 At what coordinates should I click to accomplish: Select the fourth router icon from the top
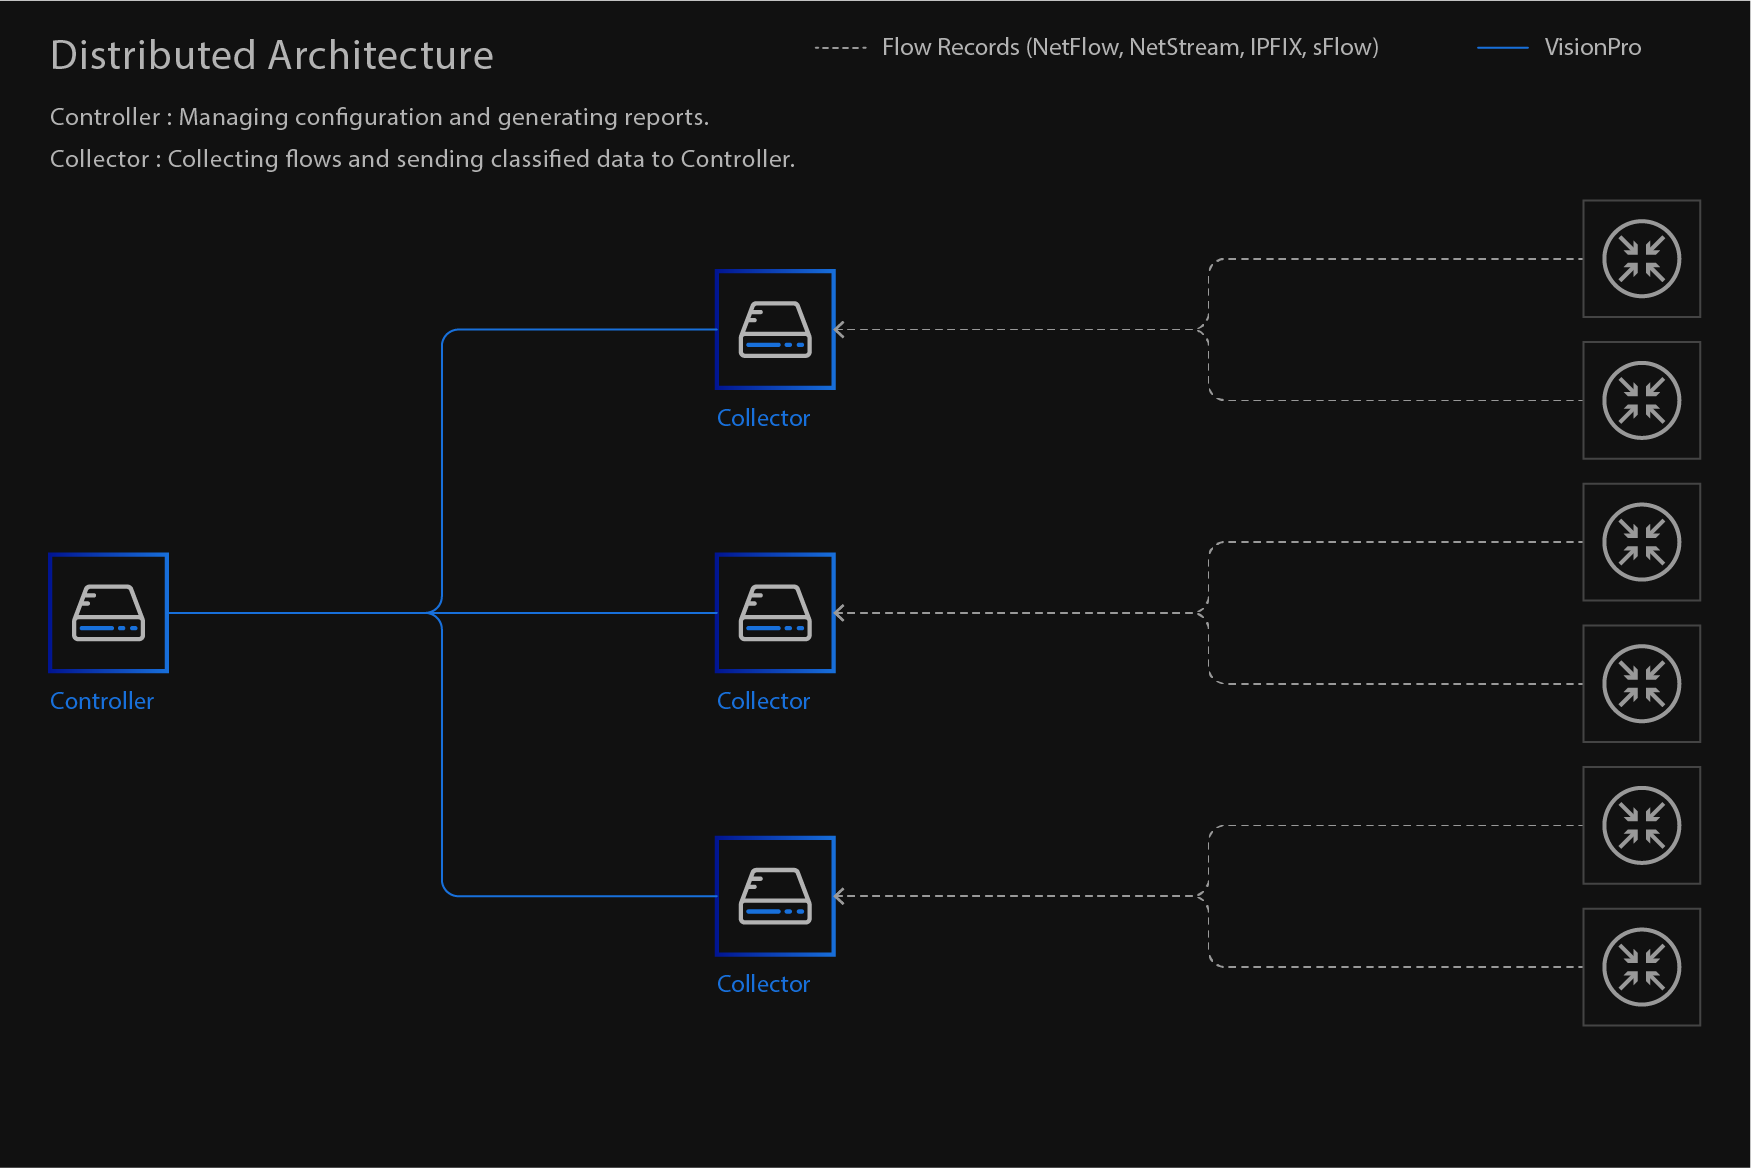[x=1641, y=684]
